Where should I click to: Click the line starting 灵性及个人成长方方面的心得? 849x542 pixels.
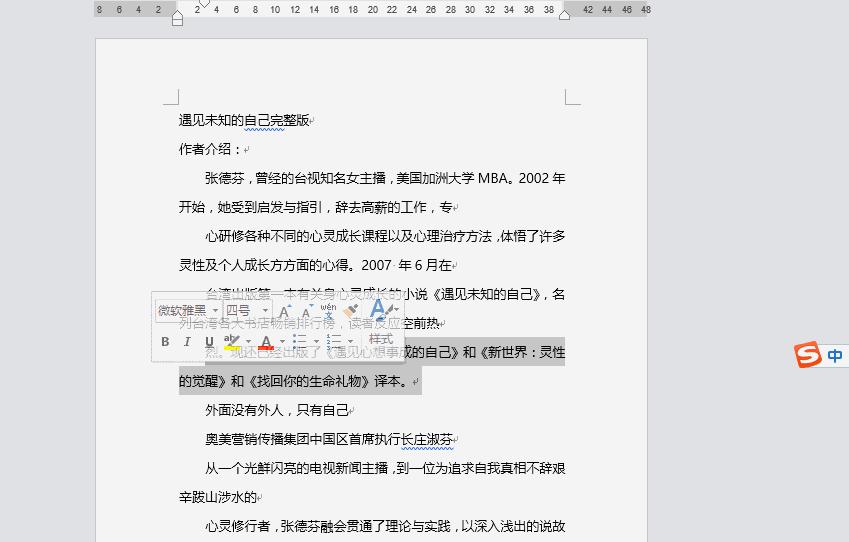click(x=316, y=265)
